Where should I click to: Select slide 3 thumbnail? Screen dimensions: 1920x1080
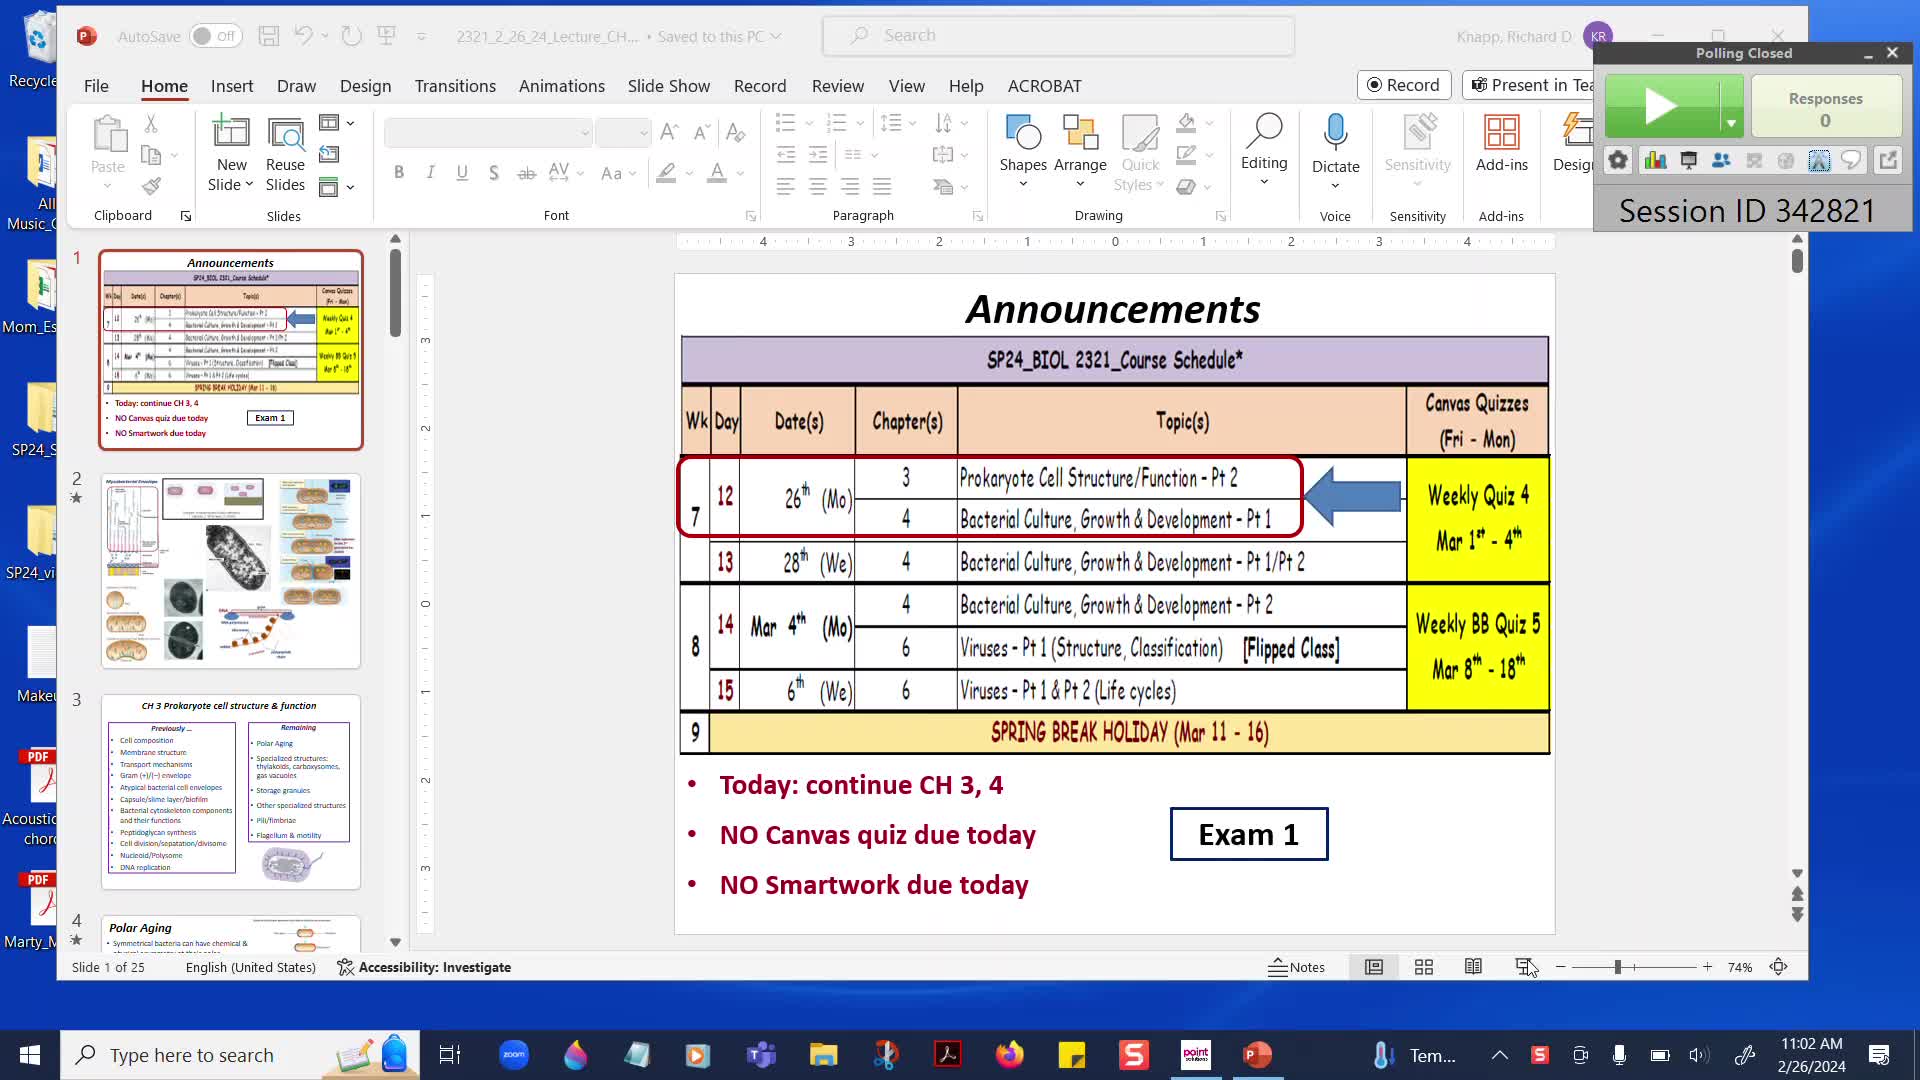[230, 791]
